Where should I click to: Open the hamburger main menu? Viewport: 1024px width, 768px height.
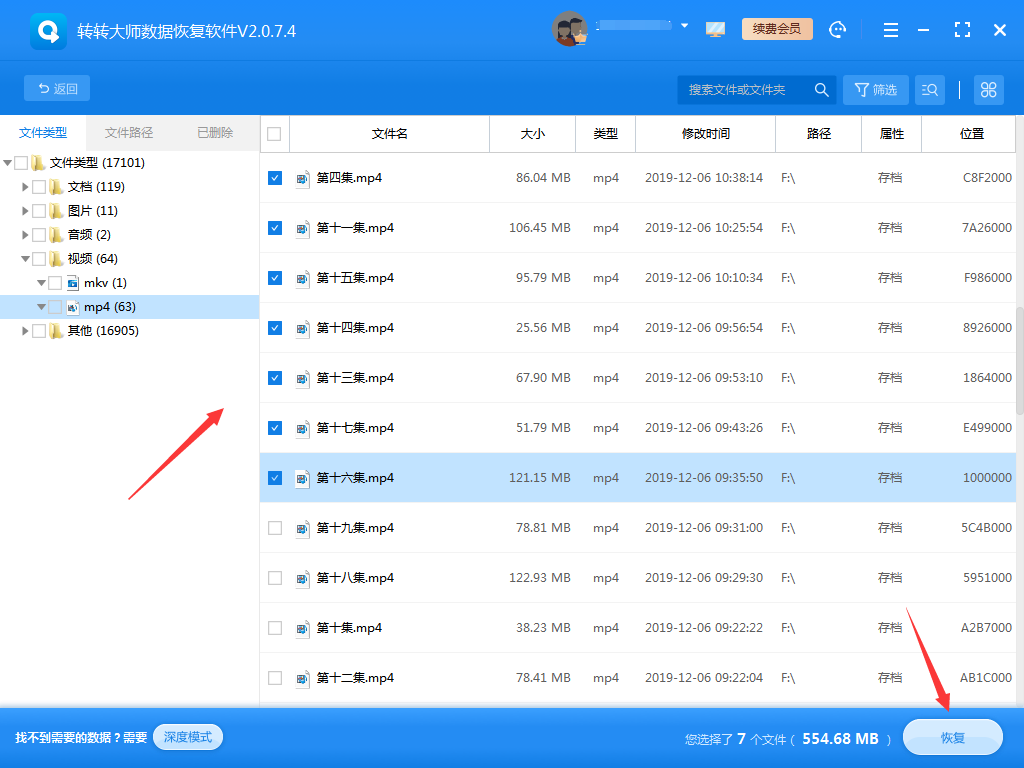tap(891, 30)
